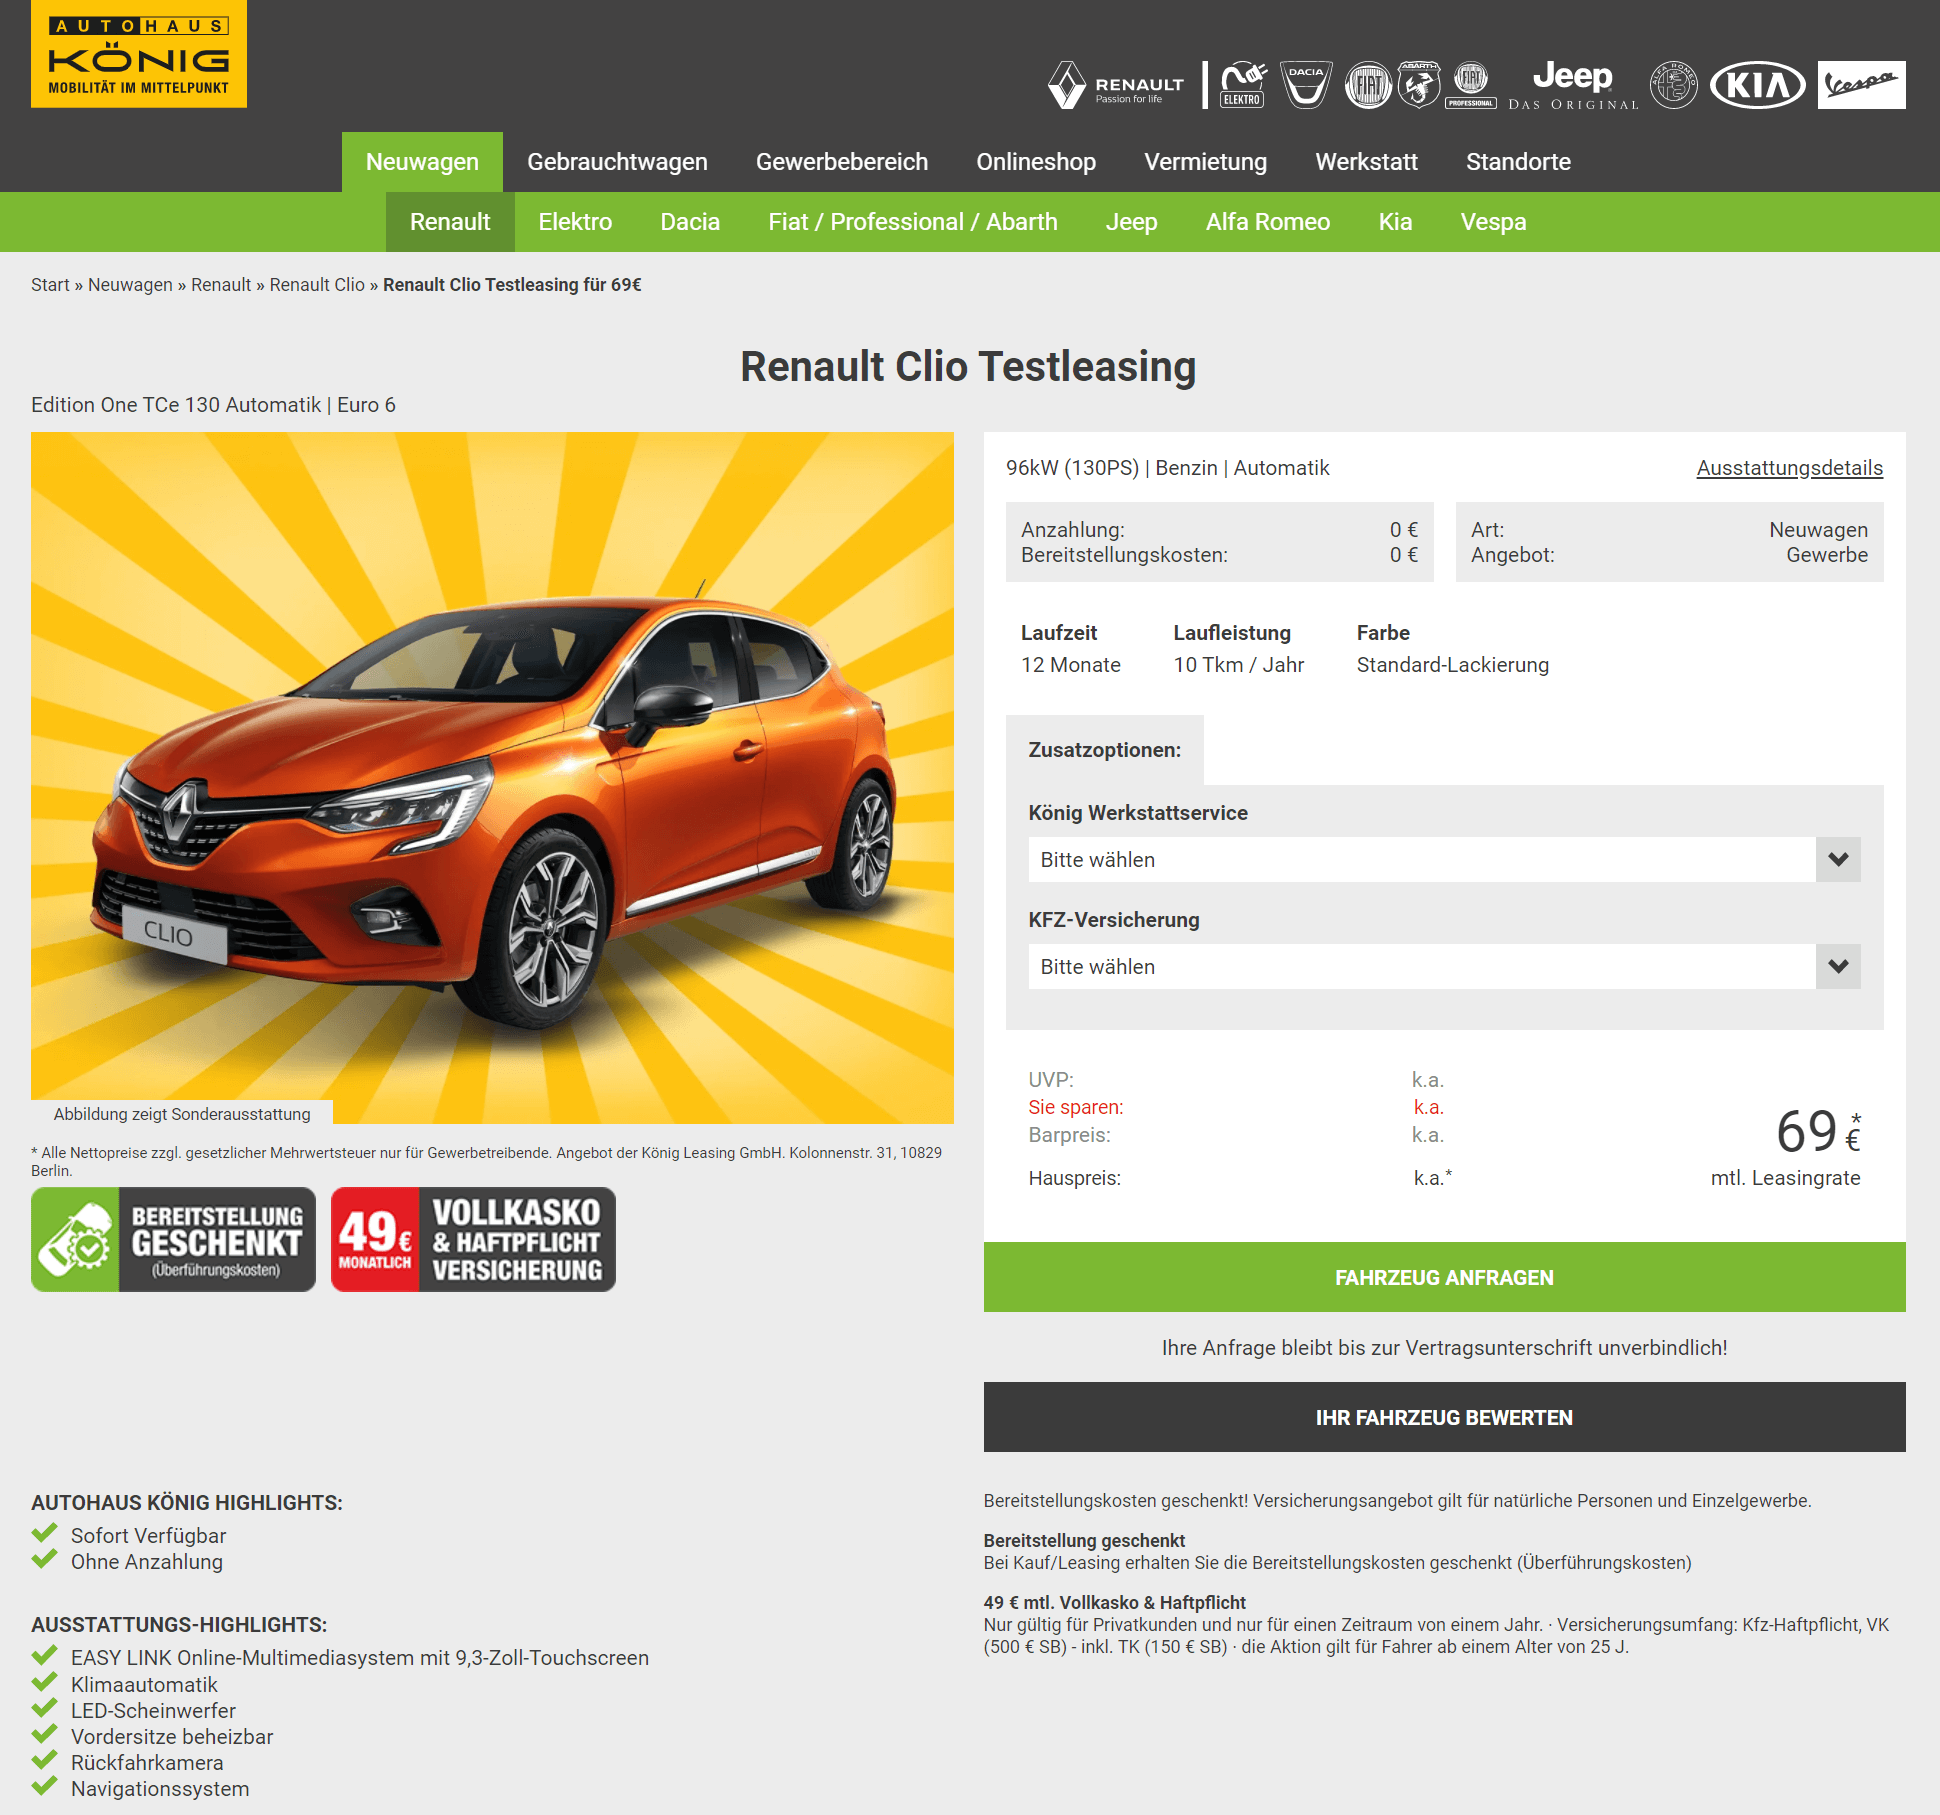Open the Fiat Professional logo

tap(1471, 85)
